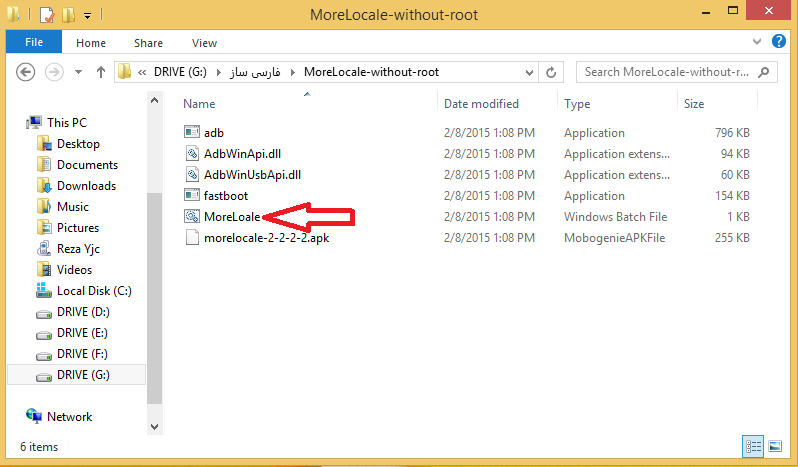This screenshot has width=798, height=467.
Task: Open address bar history dropdown
Action: coord(529,72)
